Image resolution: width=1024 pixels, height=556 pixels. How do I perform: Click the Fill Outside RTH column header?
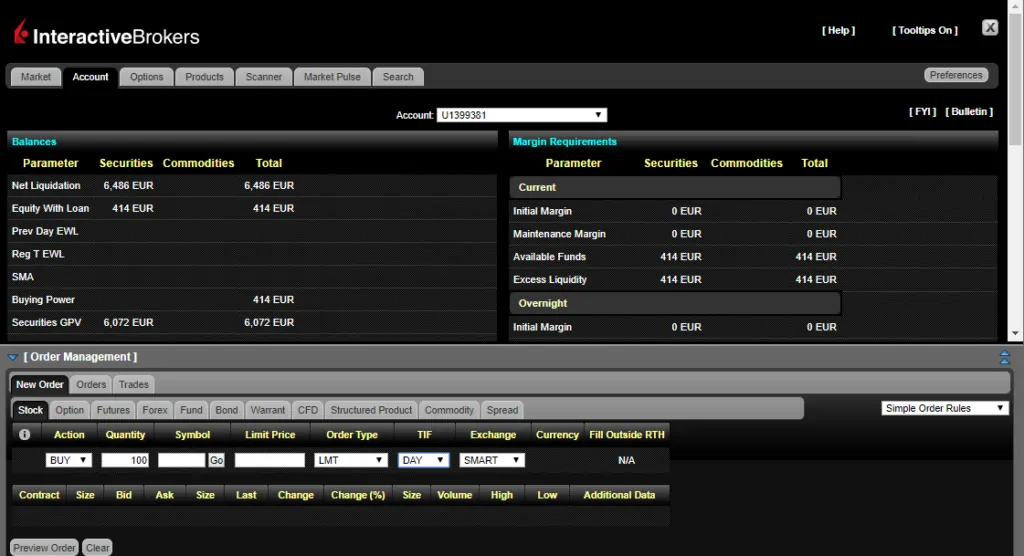pos(626,434)
